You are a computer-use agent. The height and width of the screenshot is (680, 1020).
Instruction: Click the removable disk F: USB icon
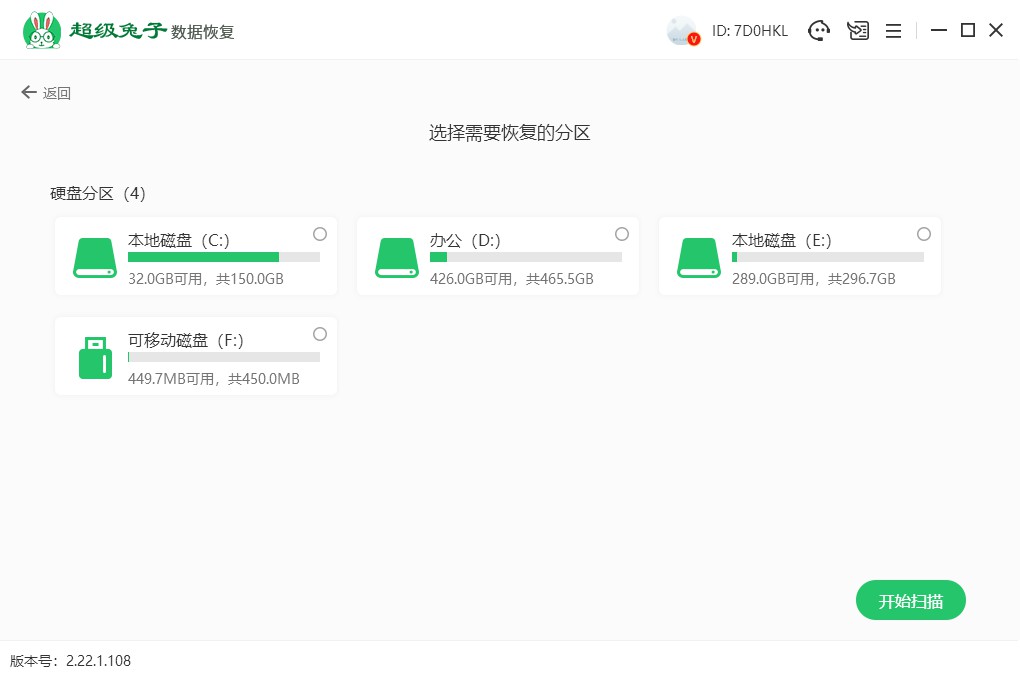95,358
